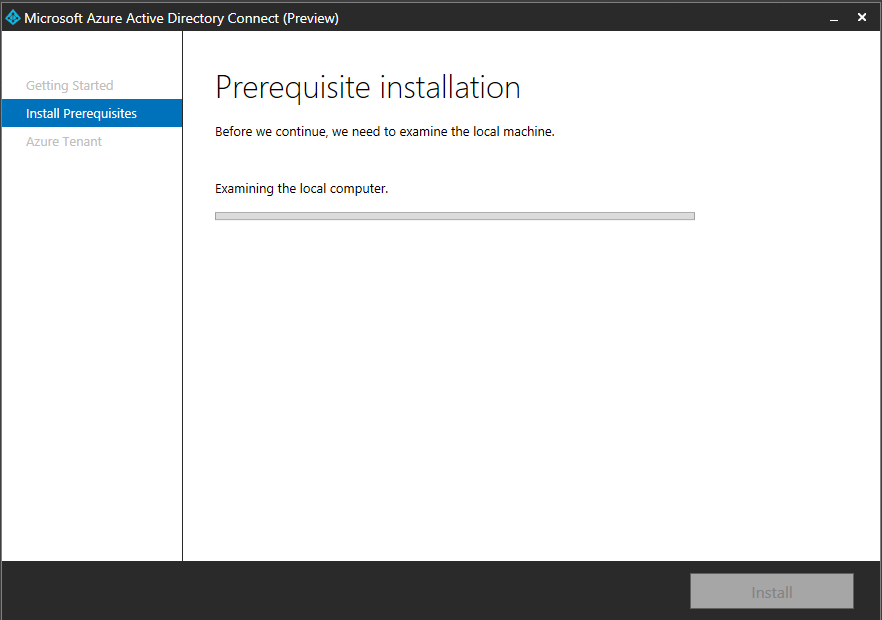Click the examination progress bar

(x=454, y=216)
